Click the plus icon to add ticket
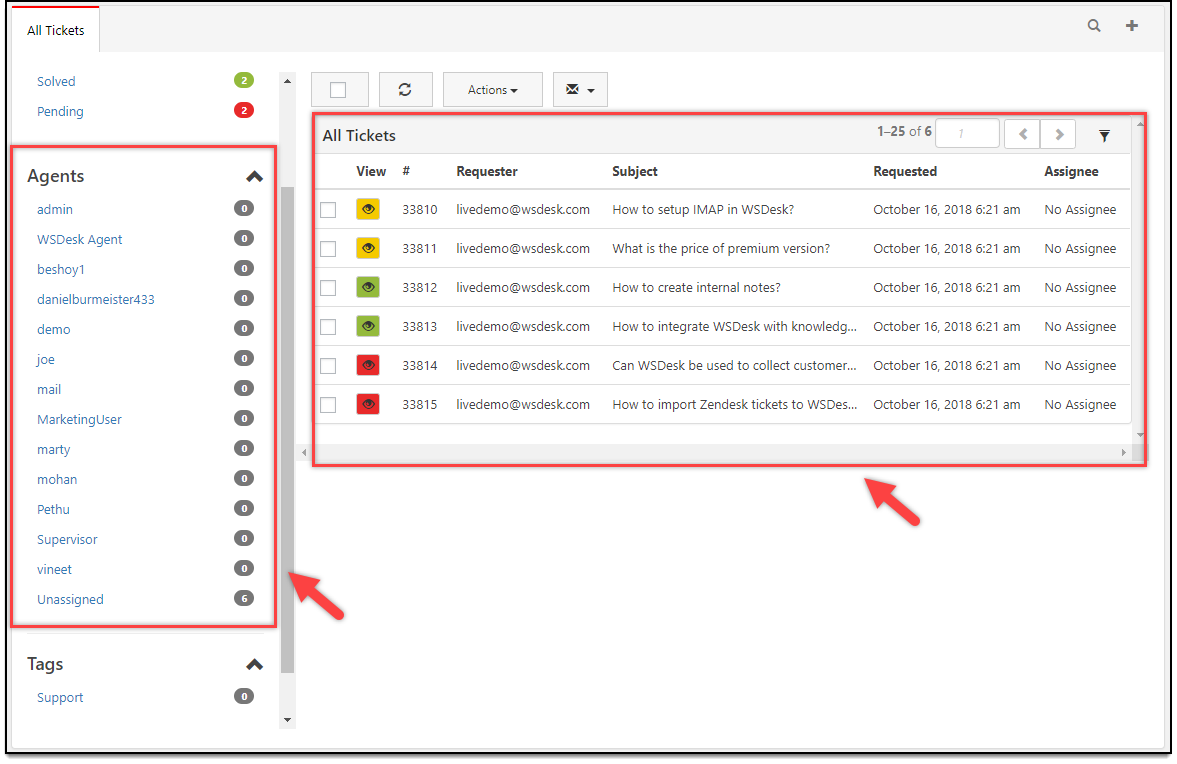Viewport: 1177px width, 764px height. pos(1131,26)
